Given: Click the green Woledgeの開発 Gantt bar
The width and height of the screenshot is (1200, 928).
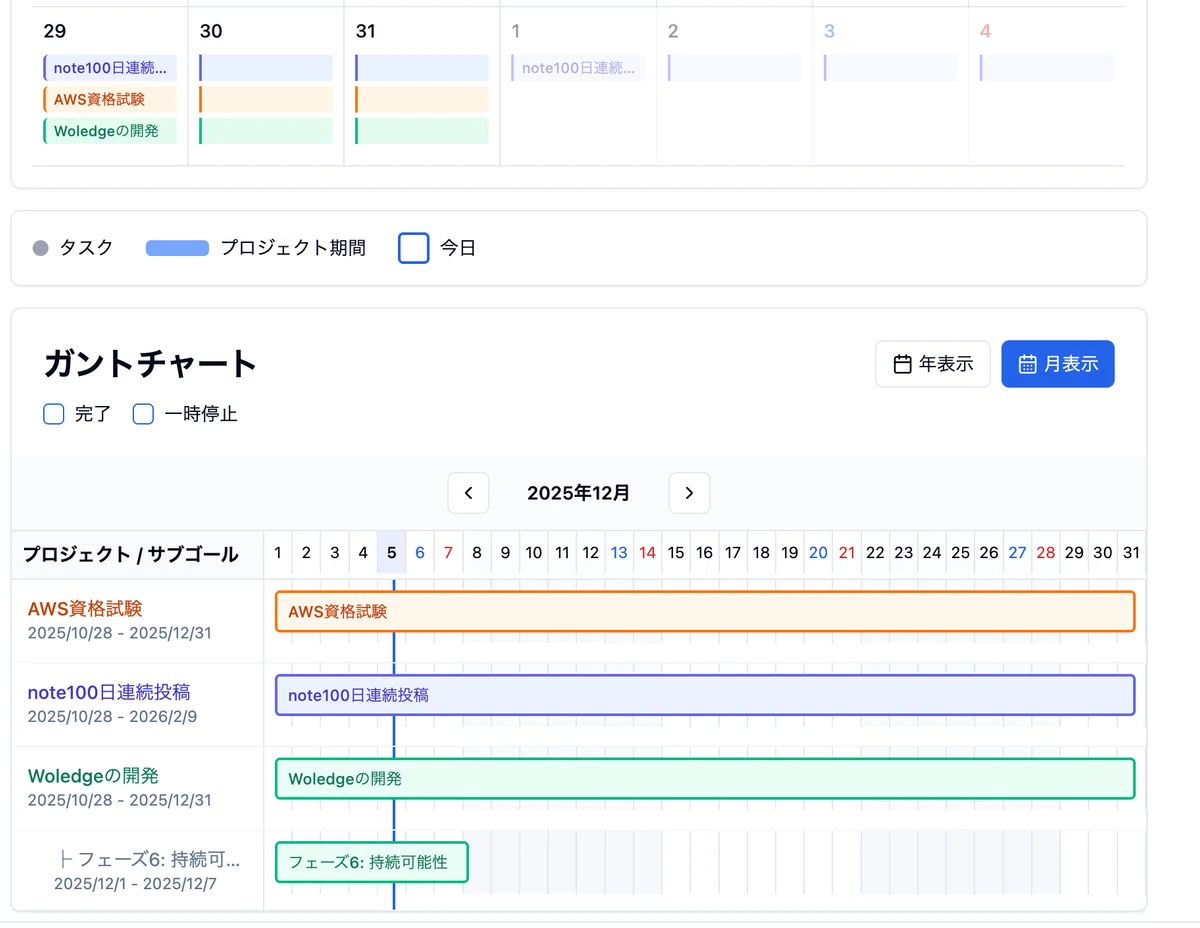Looking at the screenshot, I should coord(705,779).
